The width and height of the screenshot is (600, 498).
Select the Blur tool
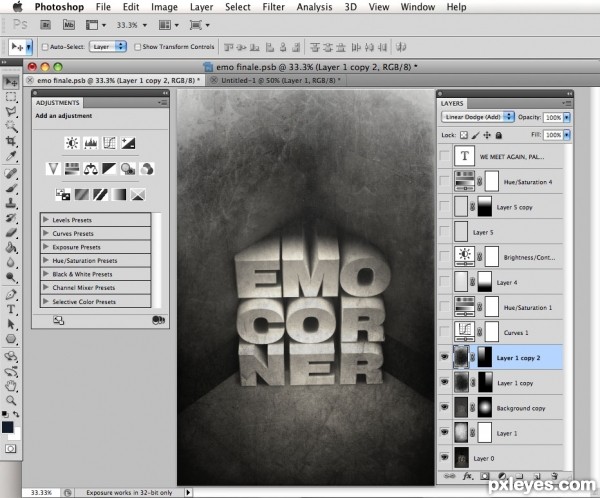[x=11, y=263]
